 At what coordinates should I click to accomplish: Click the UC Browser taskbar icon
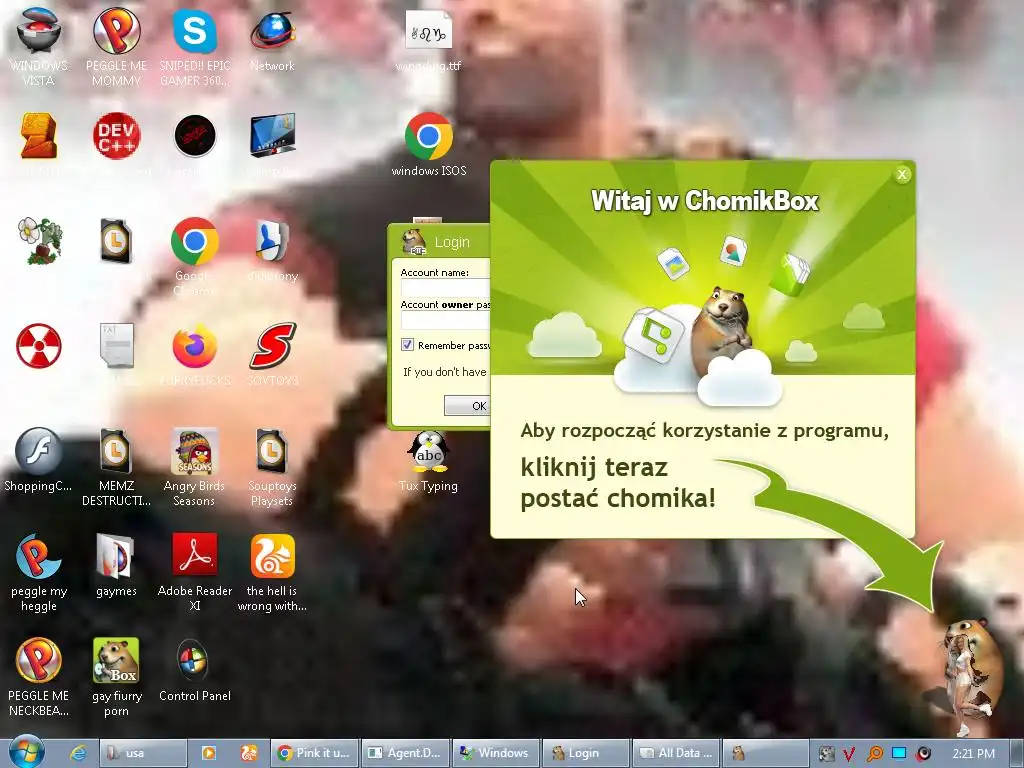pos(249,753)
